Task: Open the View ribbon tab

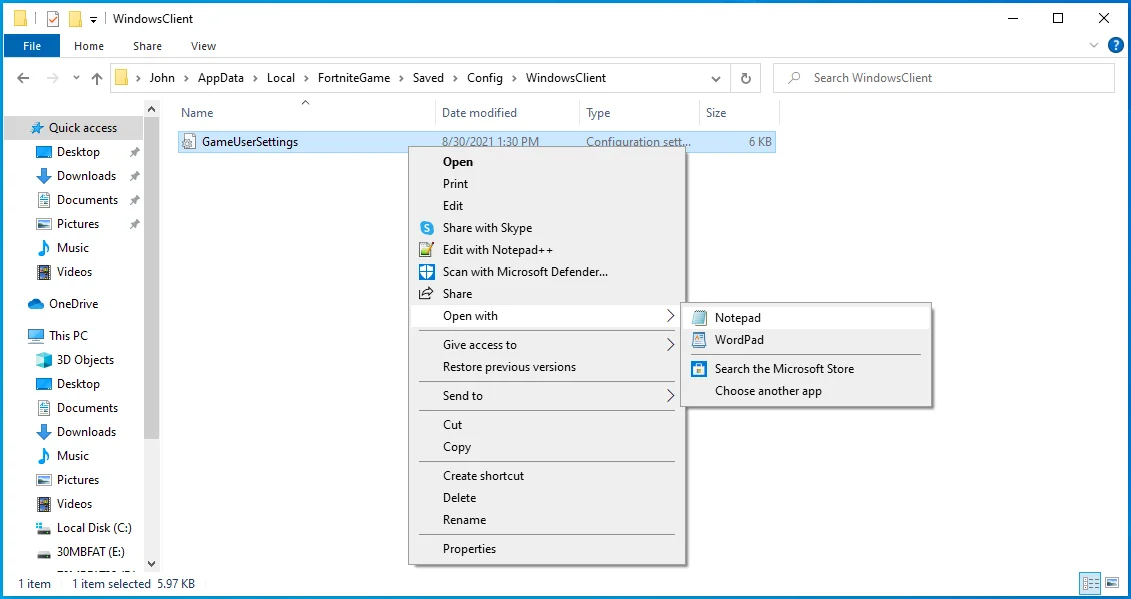Action: (203, 46)
